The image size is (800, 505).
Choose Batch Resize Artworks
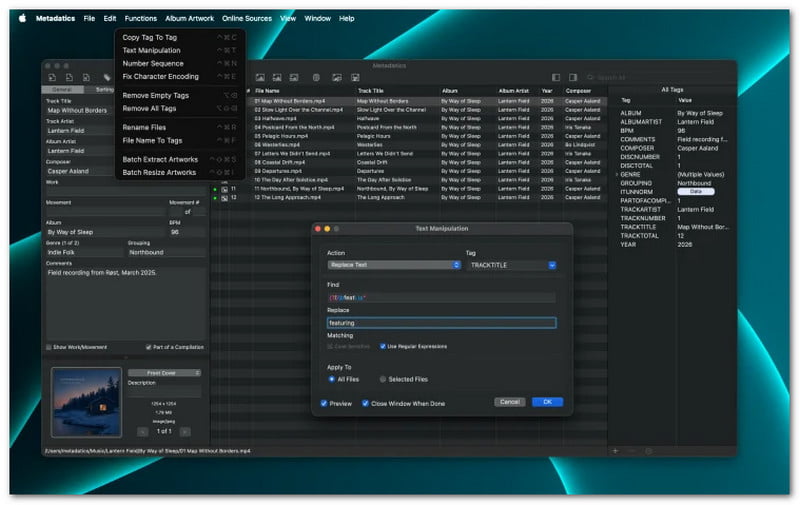(x=180, y=172)
